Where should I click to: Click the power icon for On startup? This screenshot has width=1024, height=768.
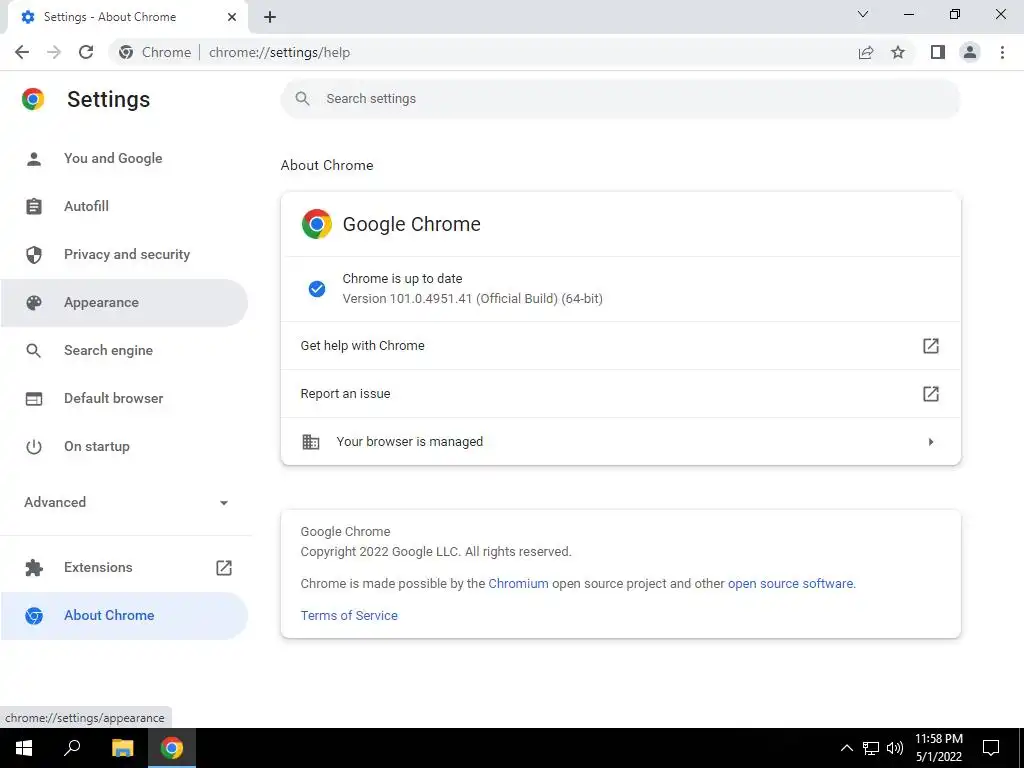tap(33, 447)
